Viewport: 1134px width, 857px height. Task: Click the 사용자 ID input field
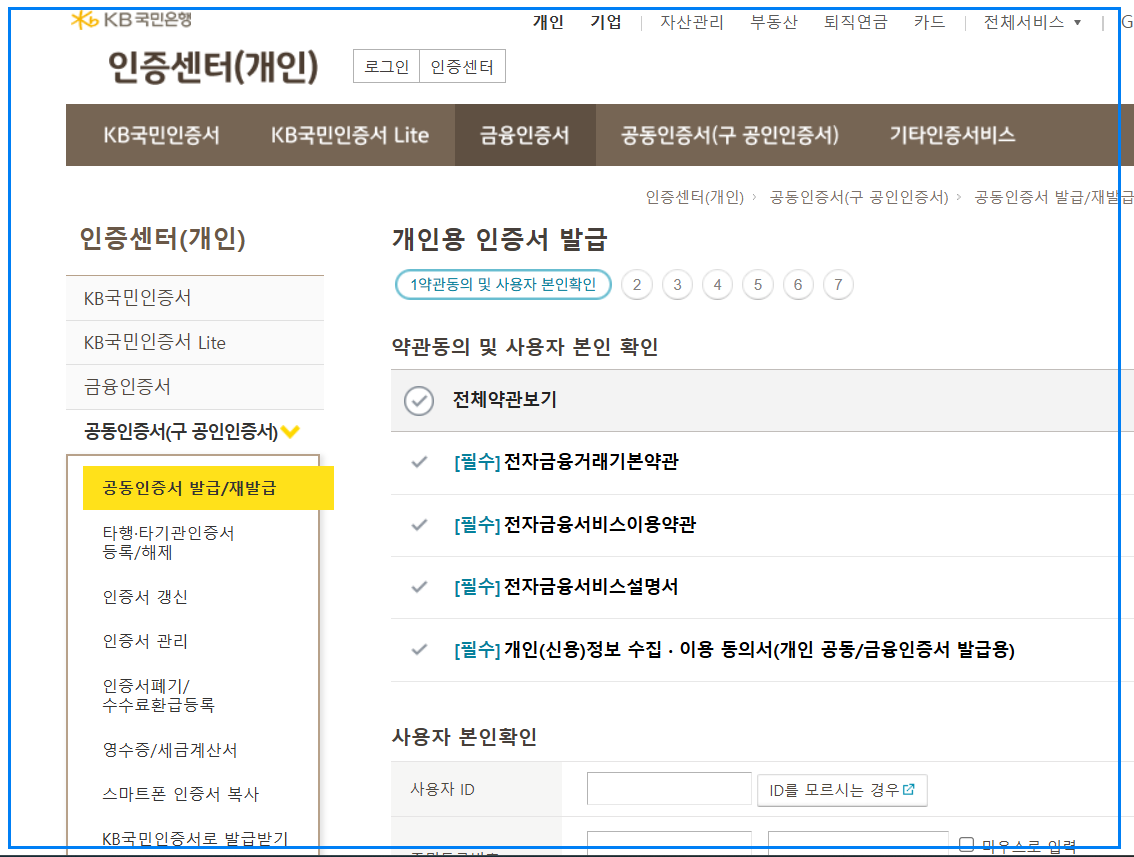669,788
